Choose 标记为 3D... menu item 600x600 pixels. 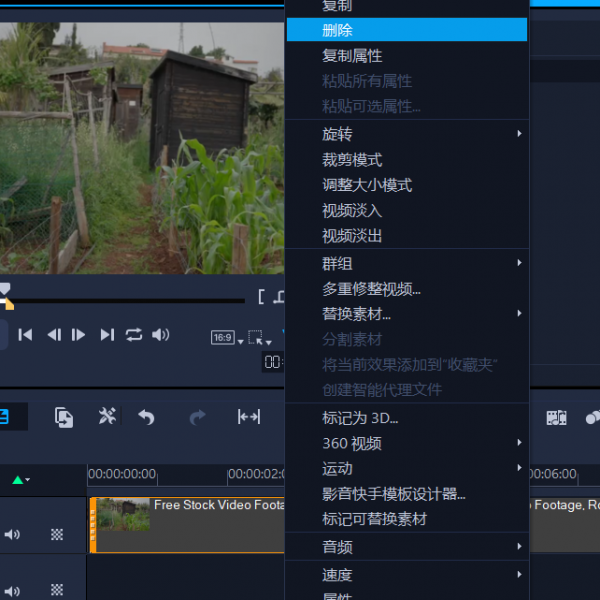click(406, 418)
